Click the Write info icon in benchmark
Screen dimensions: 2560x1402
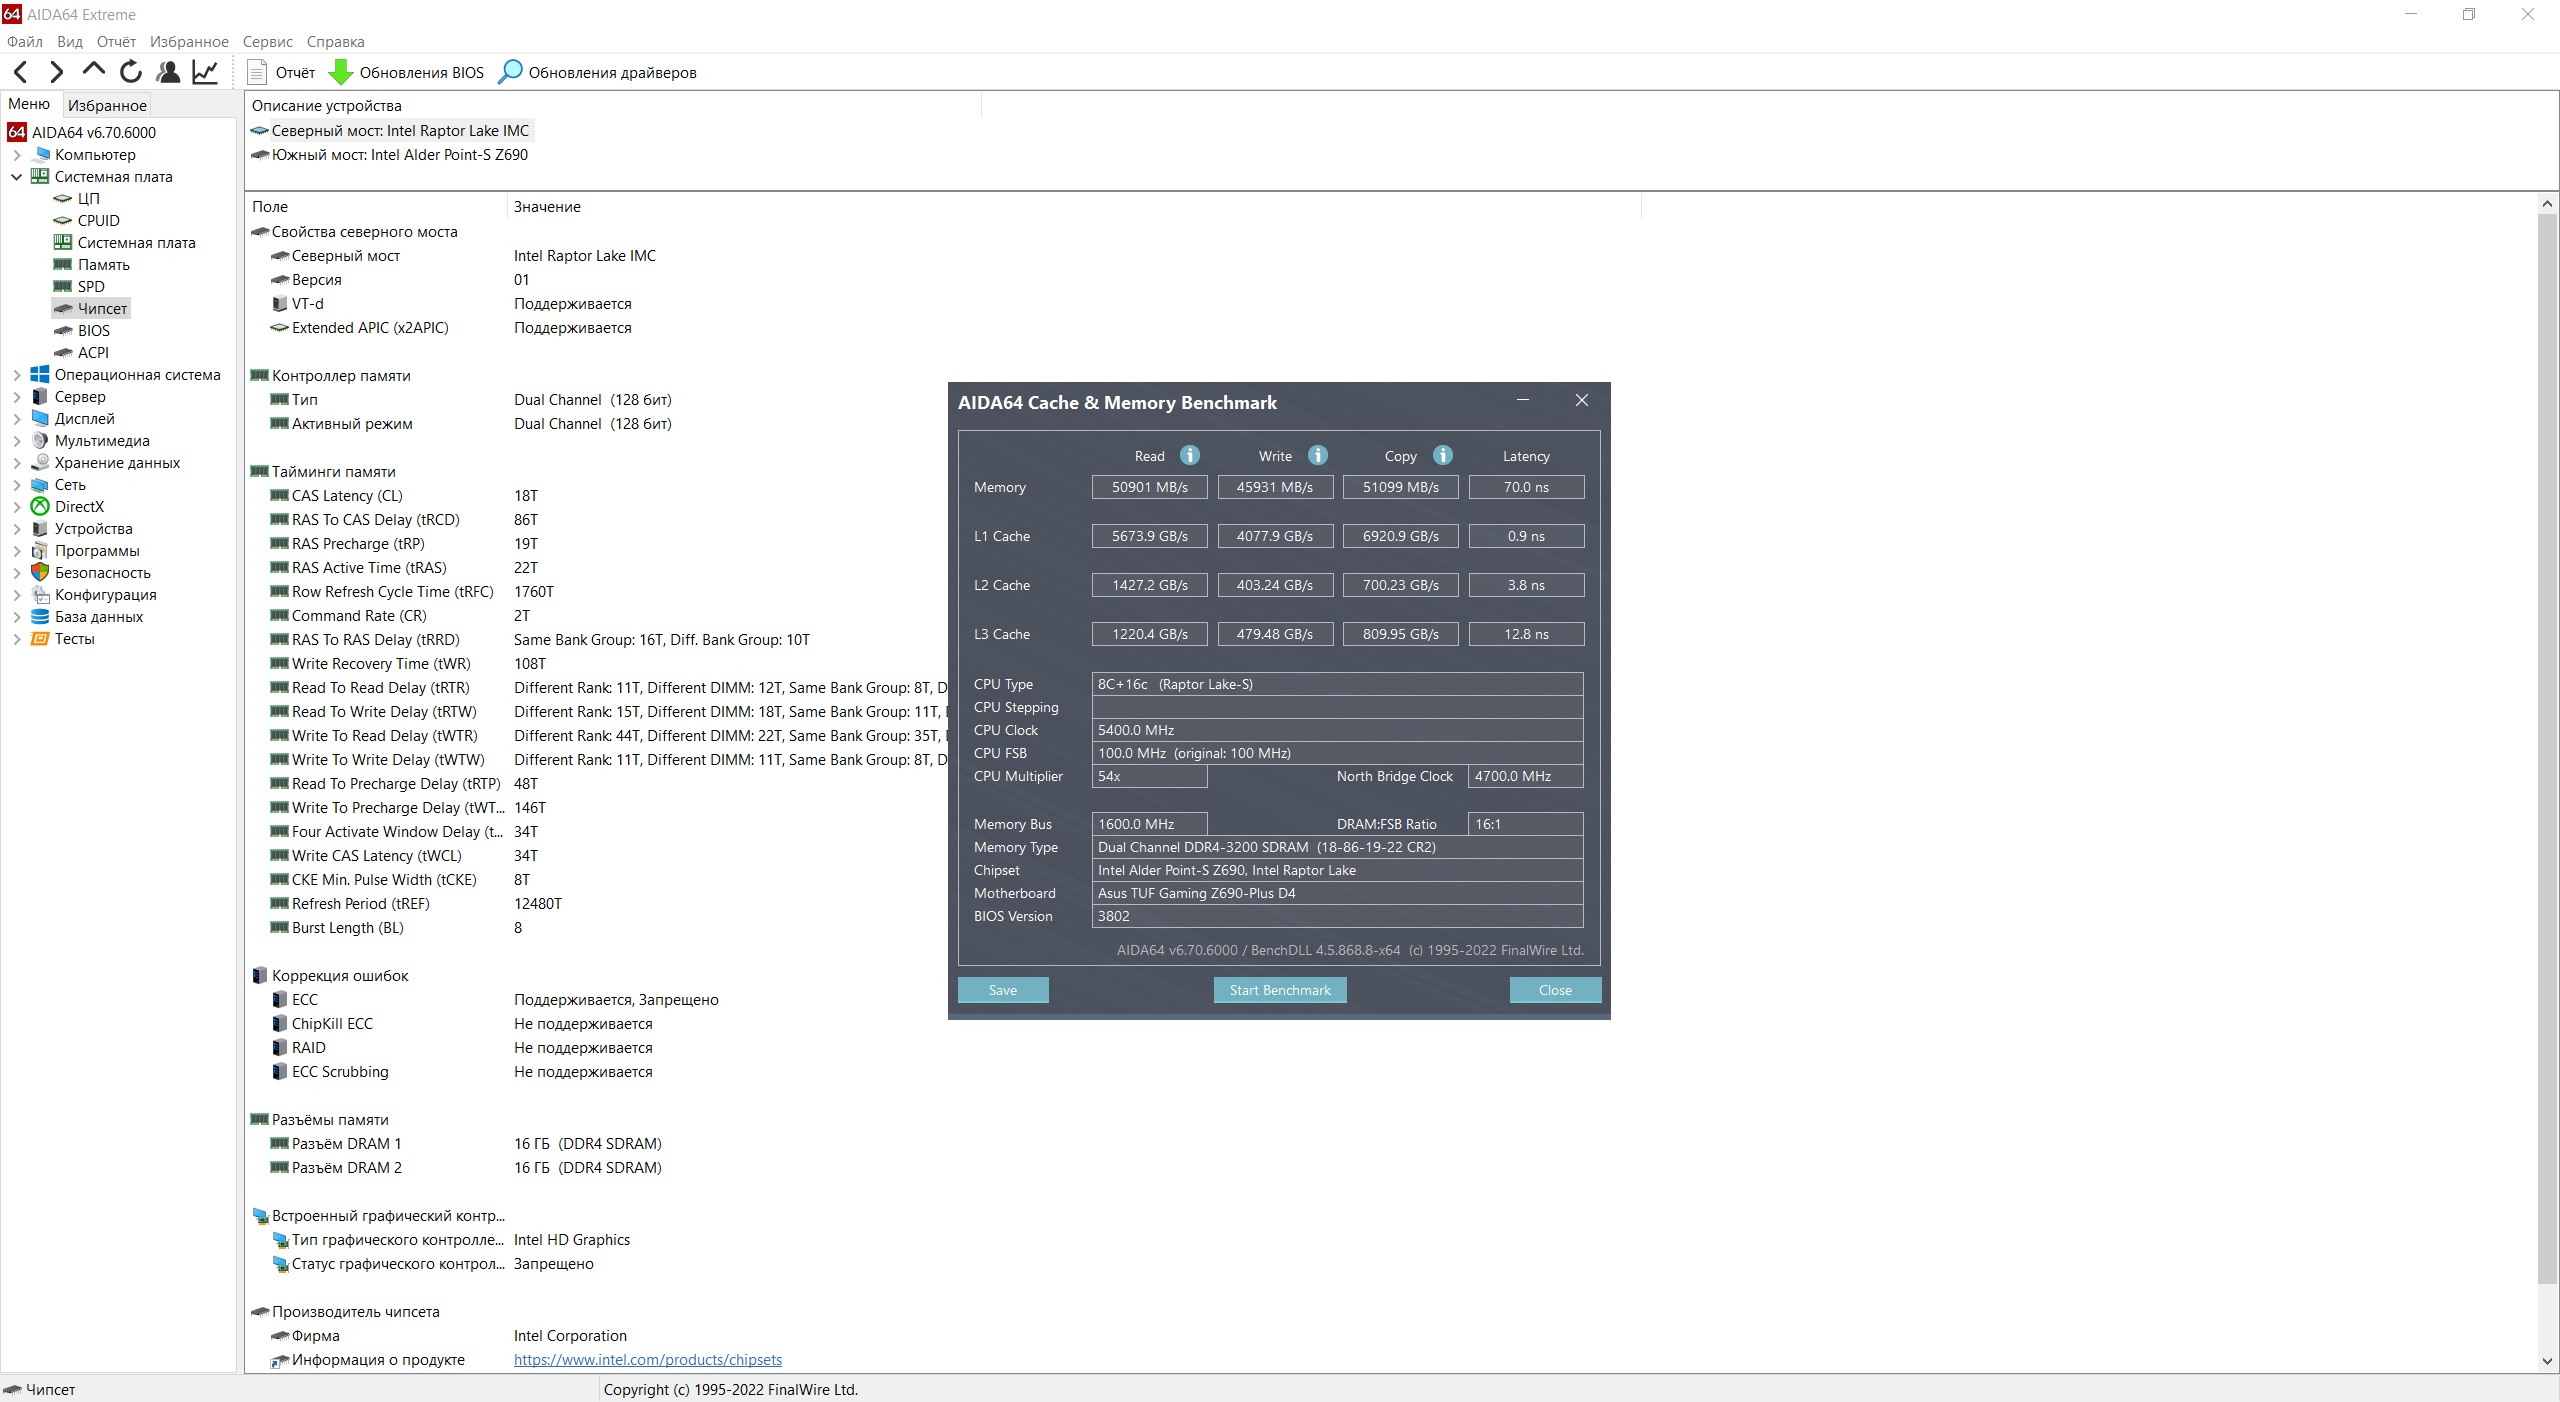1318,456
